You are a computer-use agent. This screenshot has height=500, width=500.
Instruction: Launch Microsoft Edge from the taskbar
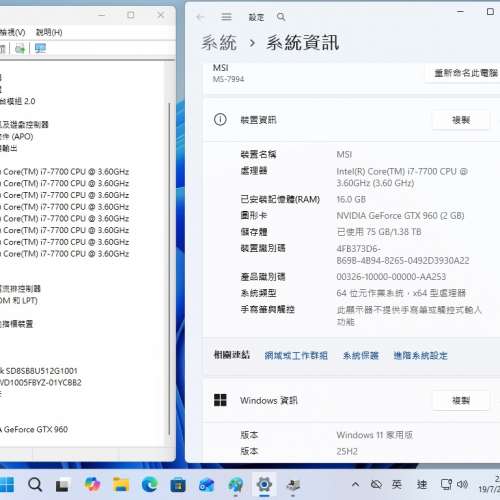(x=150, y=485)
